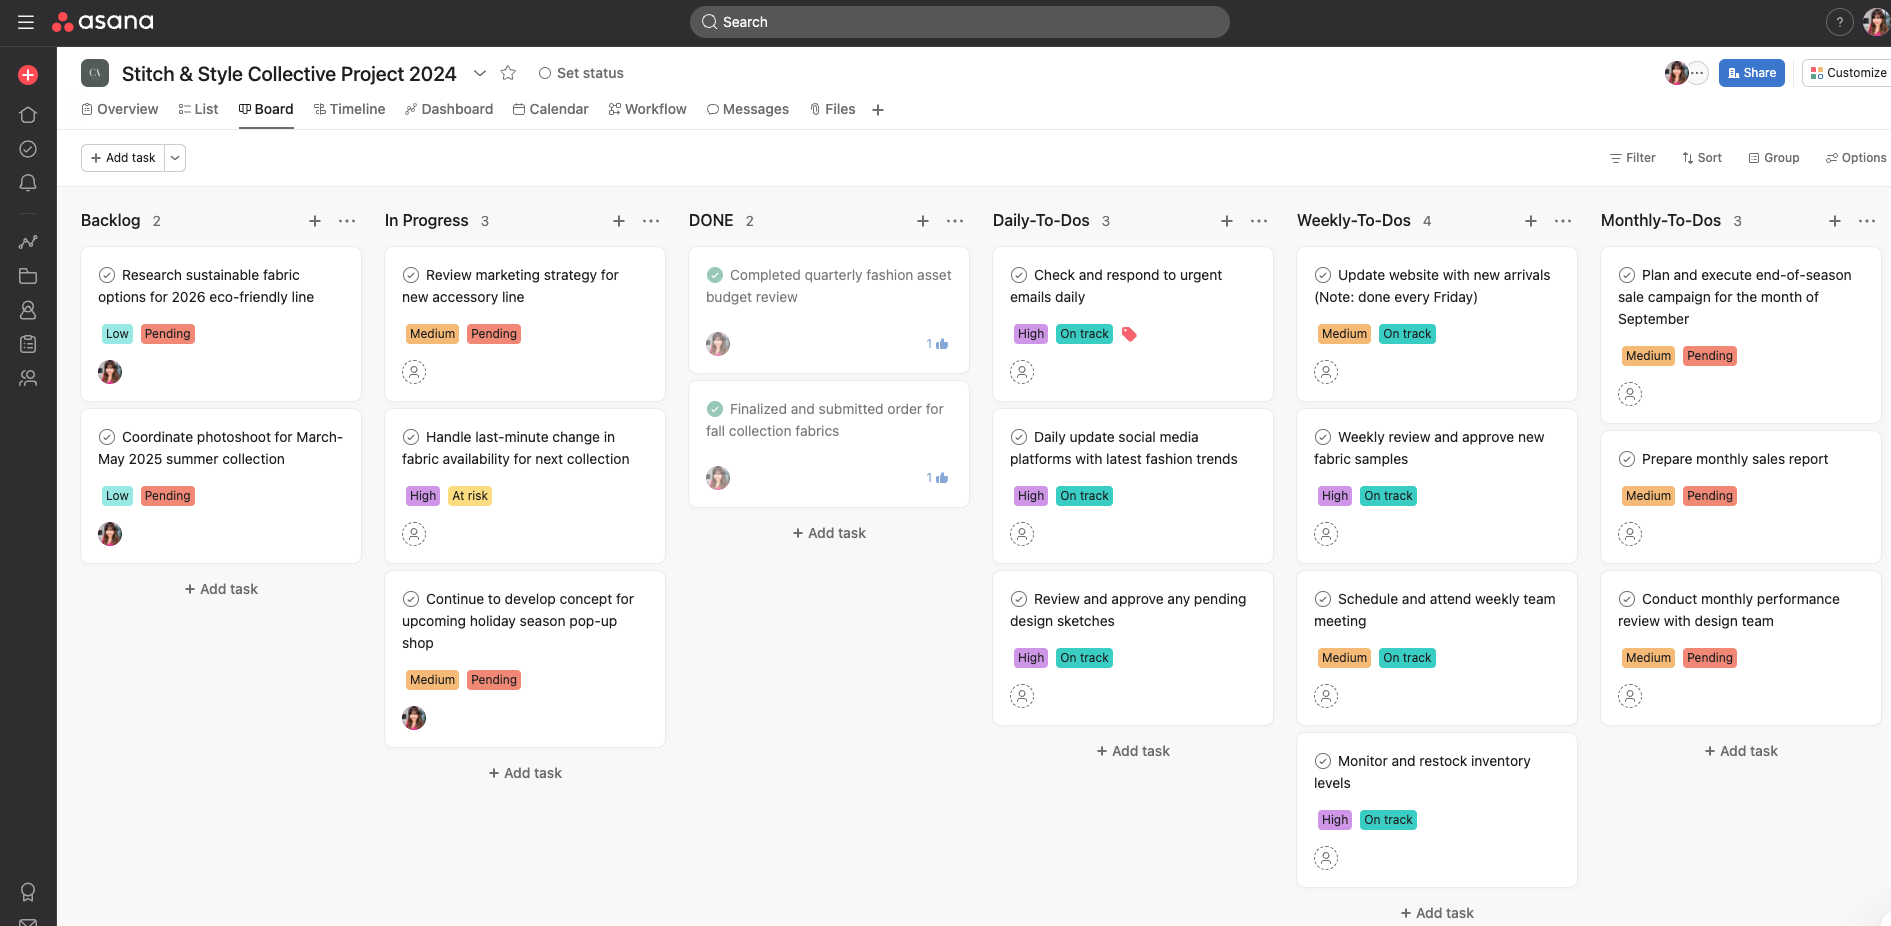
Task: Open the Inbox bell icon in sidebar
Action: pyautogui.click(x=28, y=183)
